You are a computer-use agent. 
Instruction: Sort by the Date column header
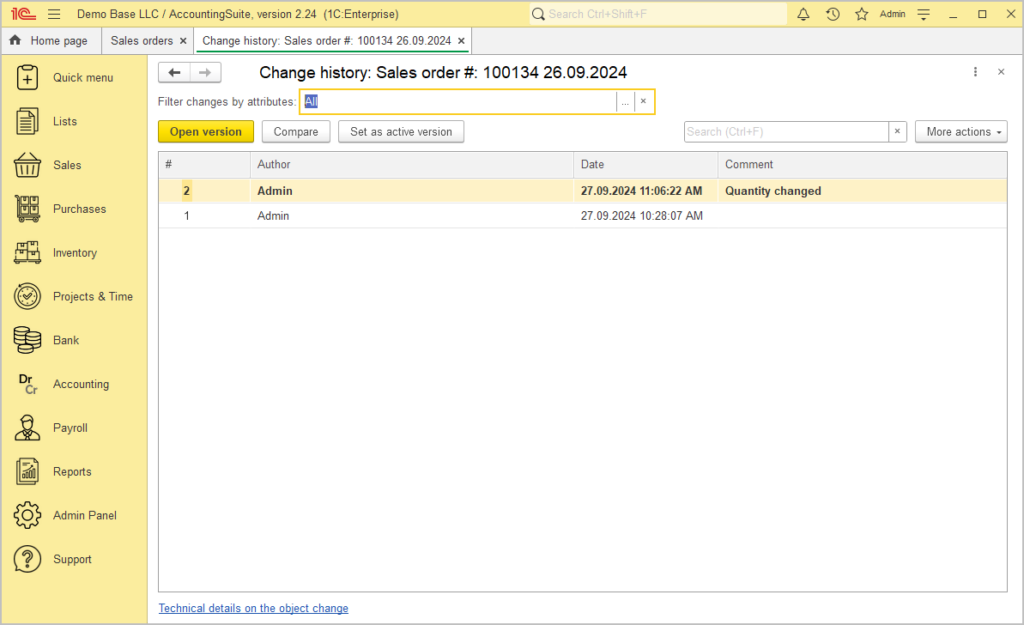click(645, 165)
